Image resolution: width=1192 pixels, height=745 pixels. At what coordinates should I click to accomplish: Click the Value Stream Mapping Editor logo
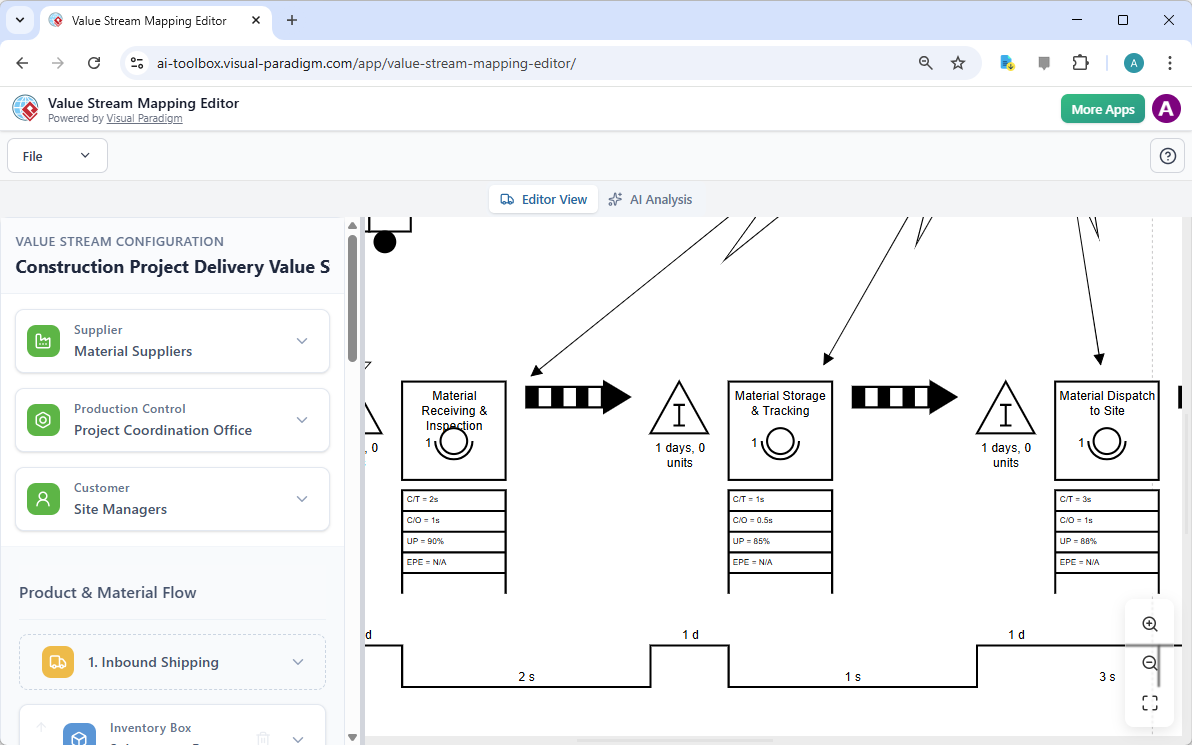(x=25, y=108)
